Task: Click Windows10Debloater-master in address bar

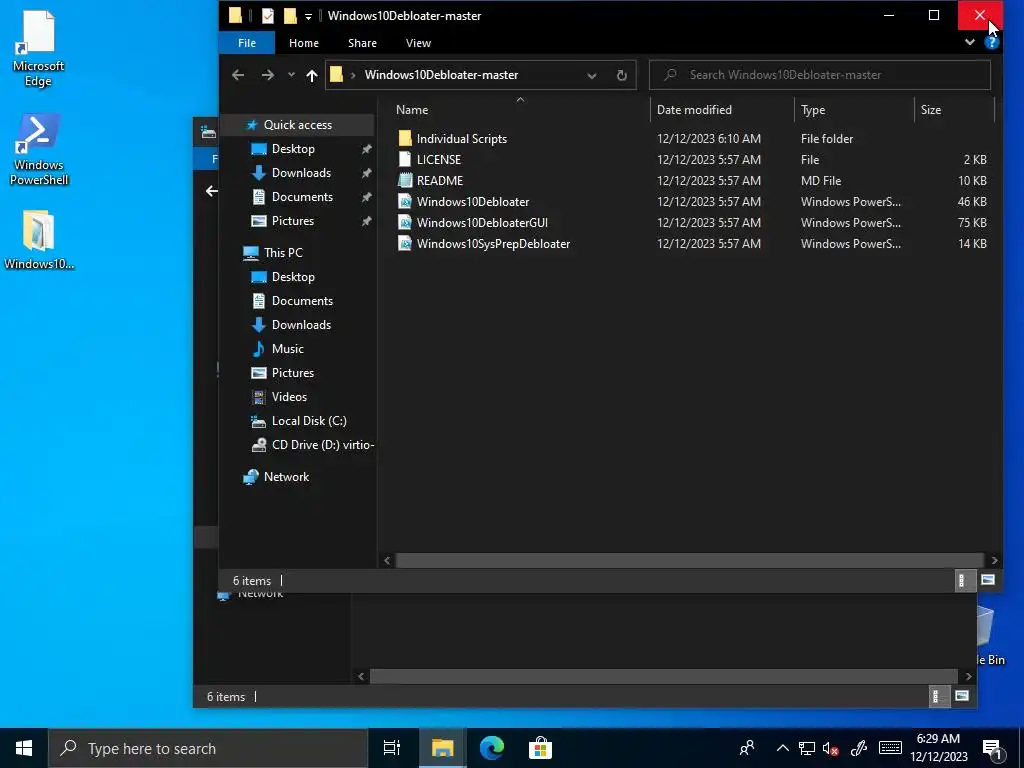Action: tap(441, 75)
